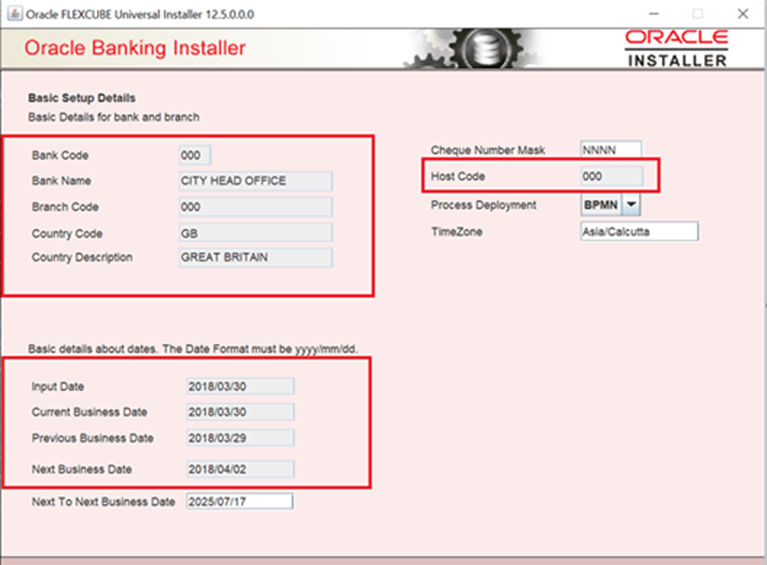
Task: Click the Oracle Installer logo
Action: [677, 48]
